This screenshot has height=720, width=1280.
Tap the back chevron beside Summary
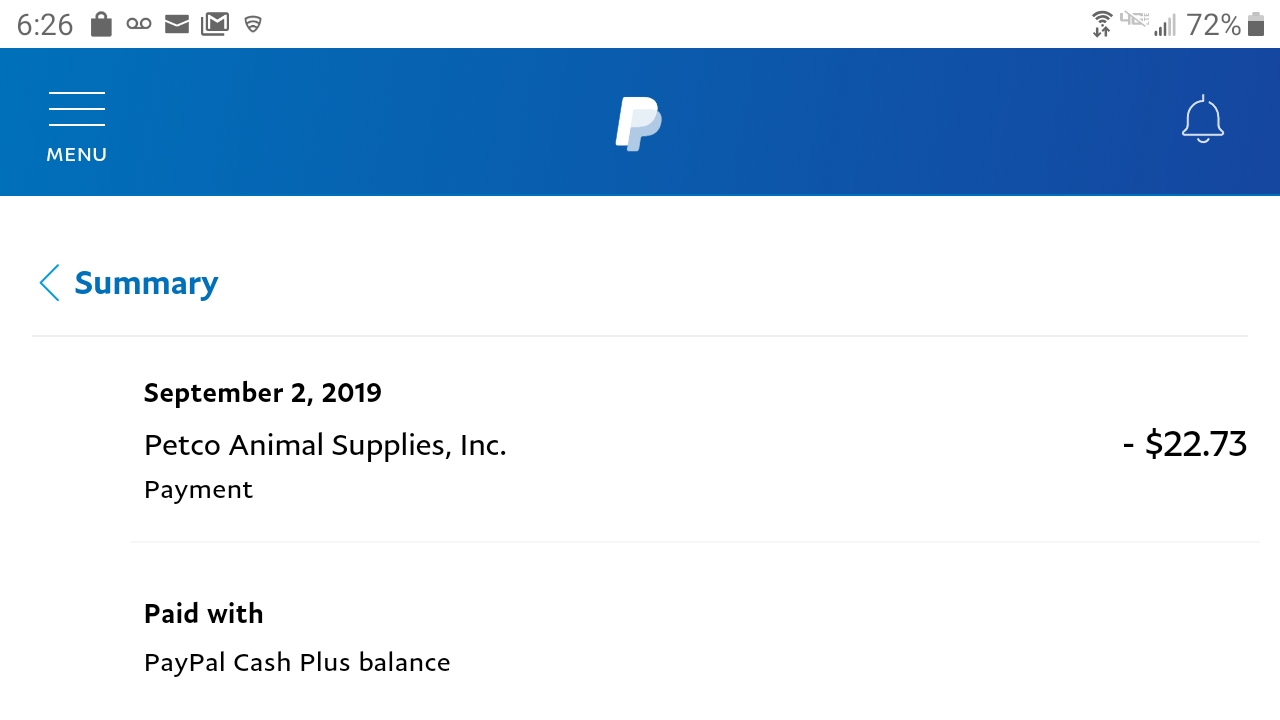[49, 283]
